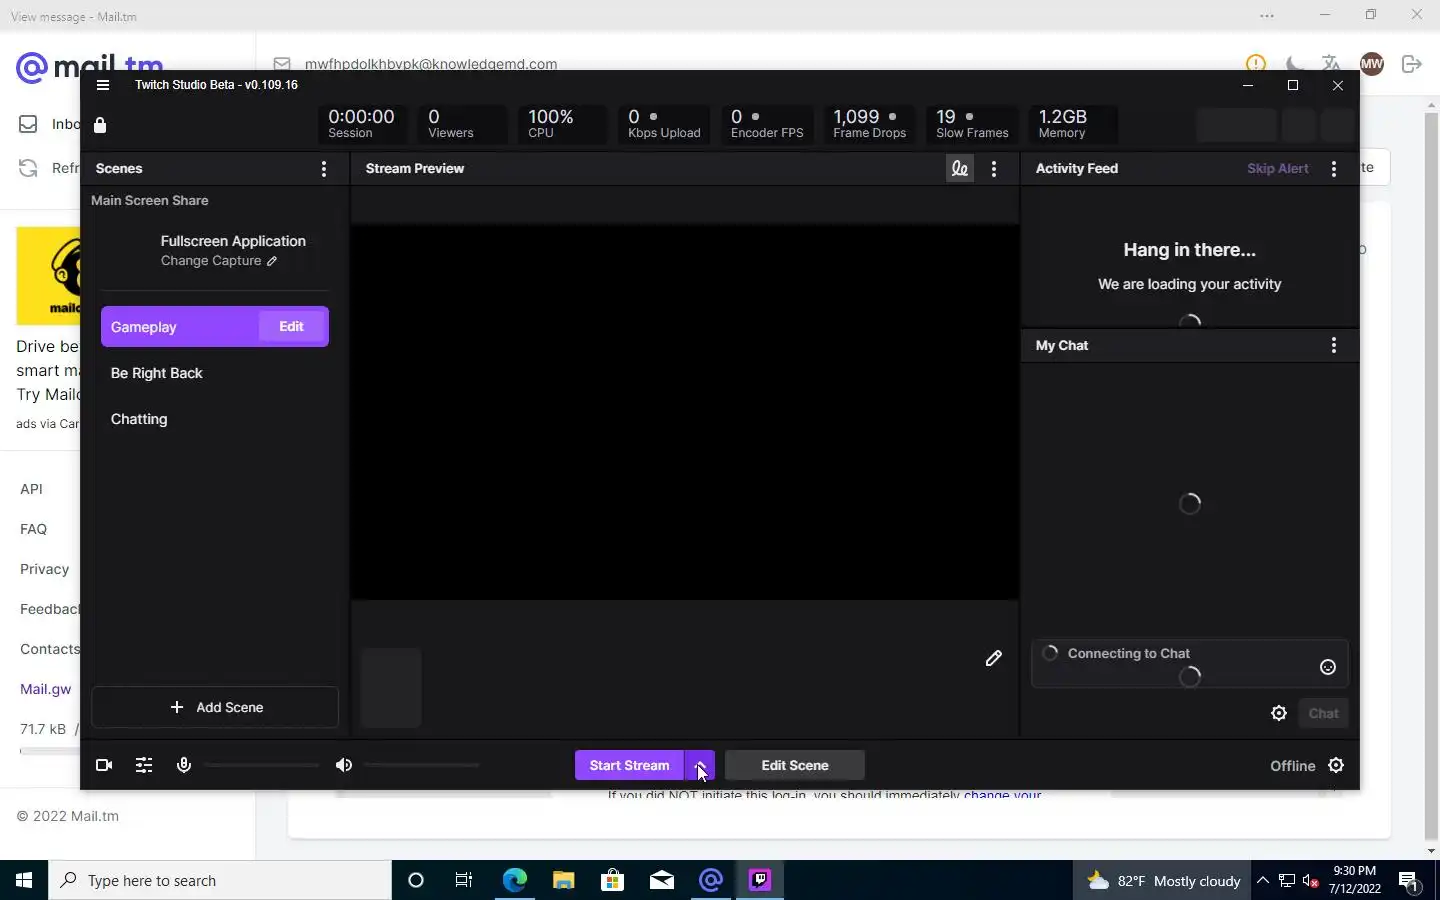Click Edit on the Gameplay scene

[x=291, y=326]
